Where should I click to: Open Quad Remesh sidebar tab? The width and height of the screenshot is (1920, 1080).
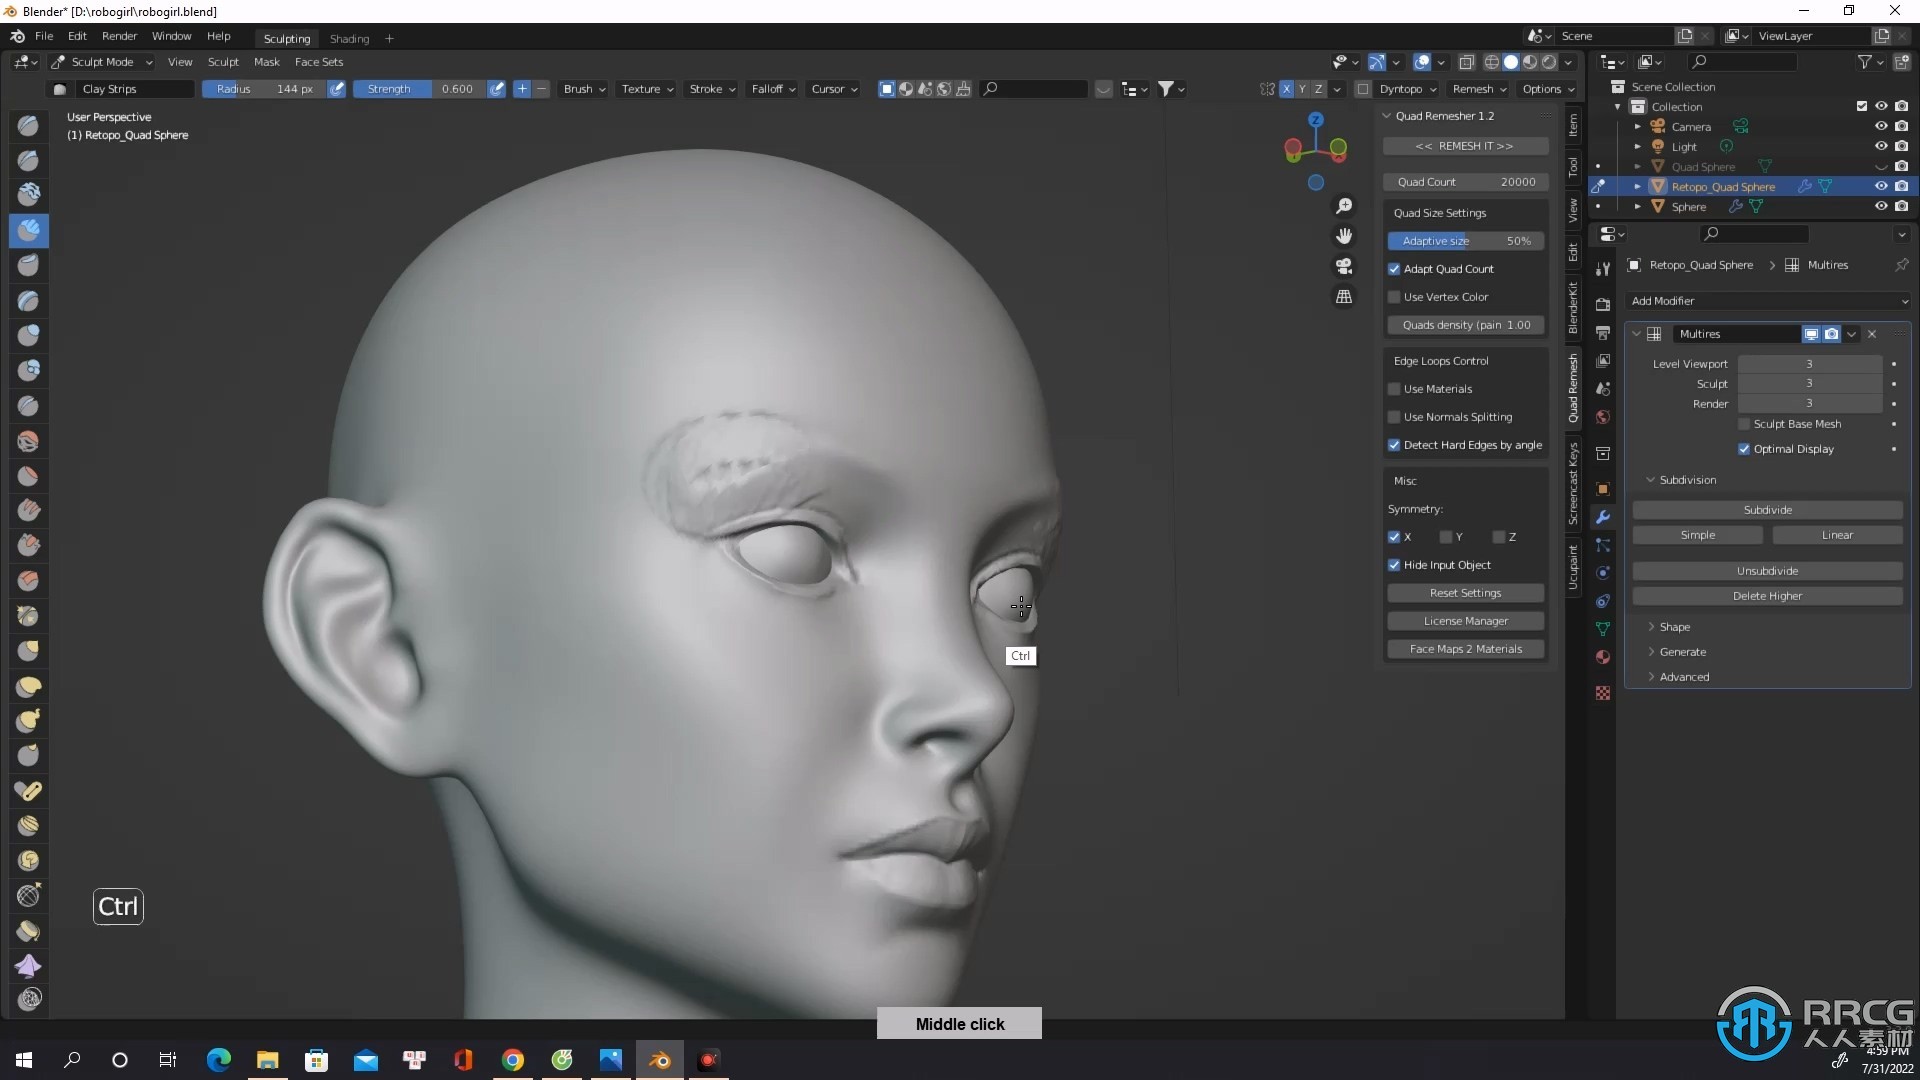coord(1573,387)
